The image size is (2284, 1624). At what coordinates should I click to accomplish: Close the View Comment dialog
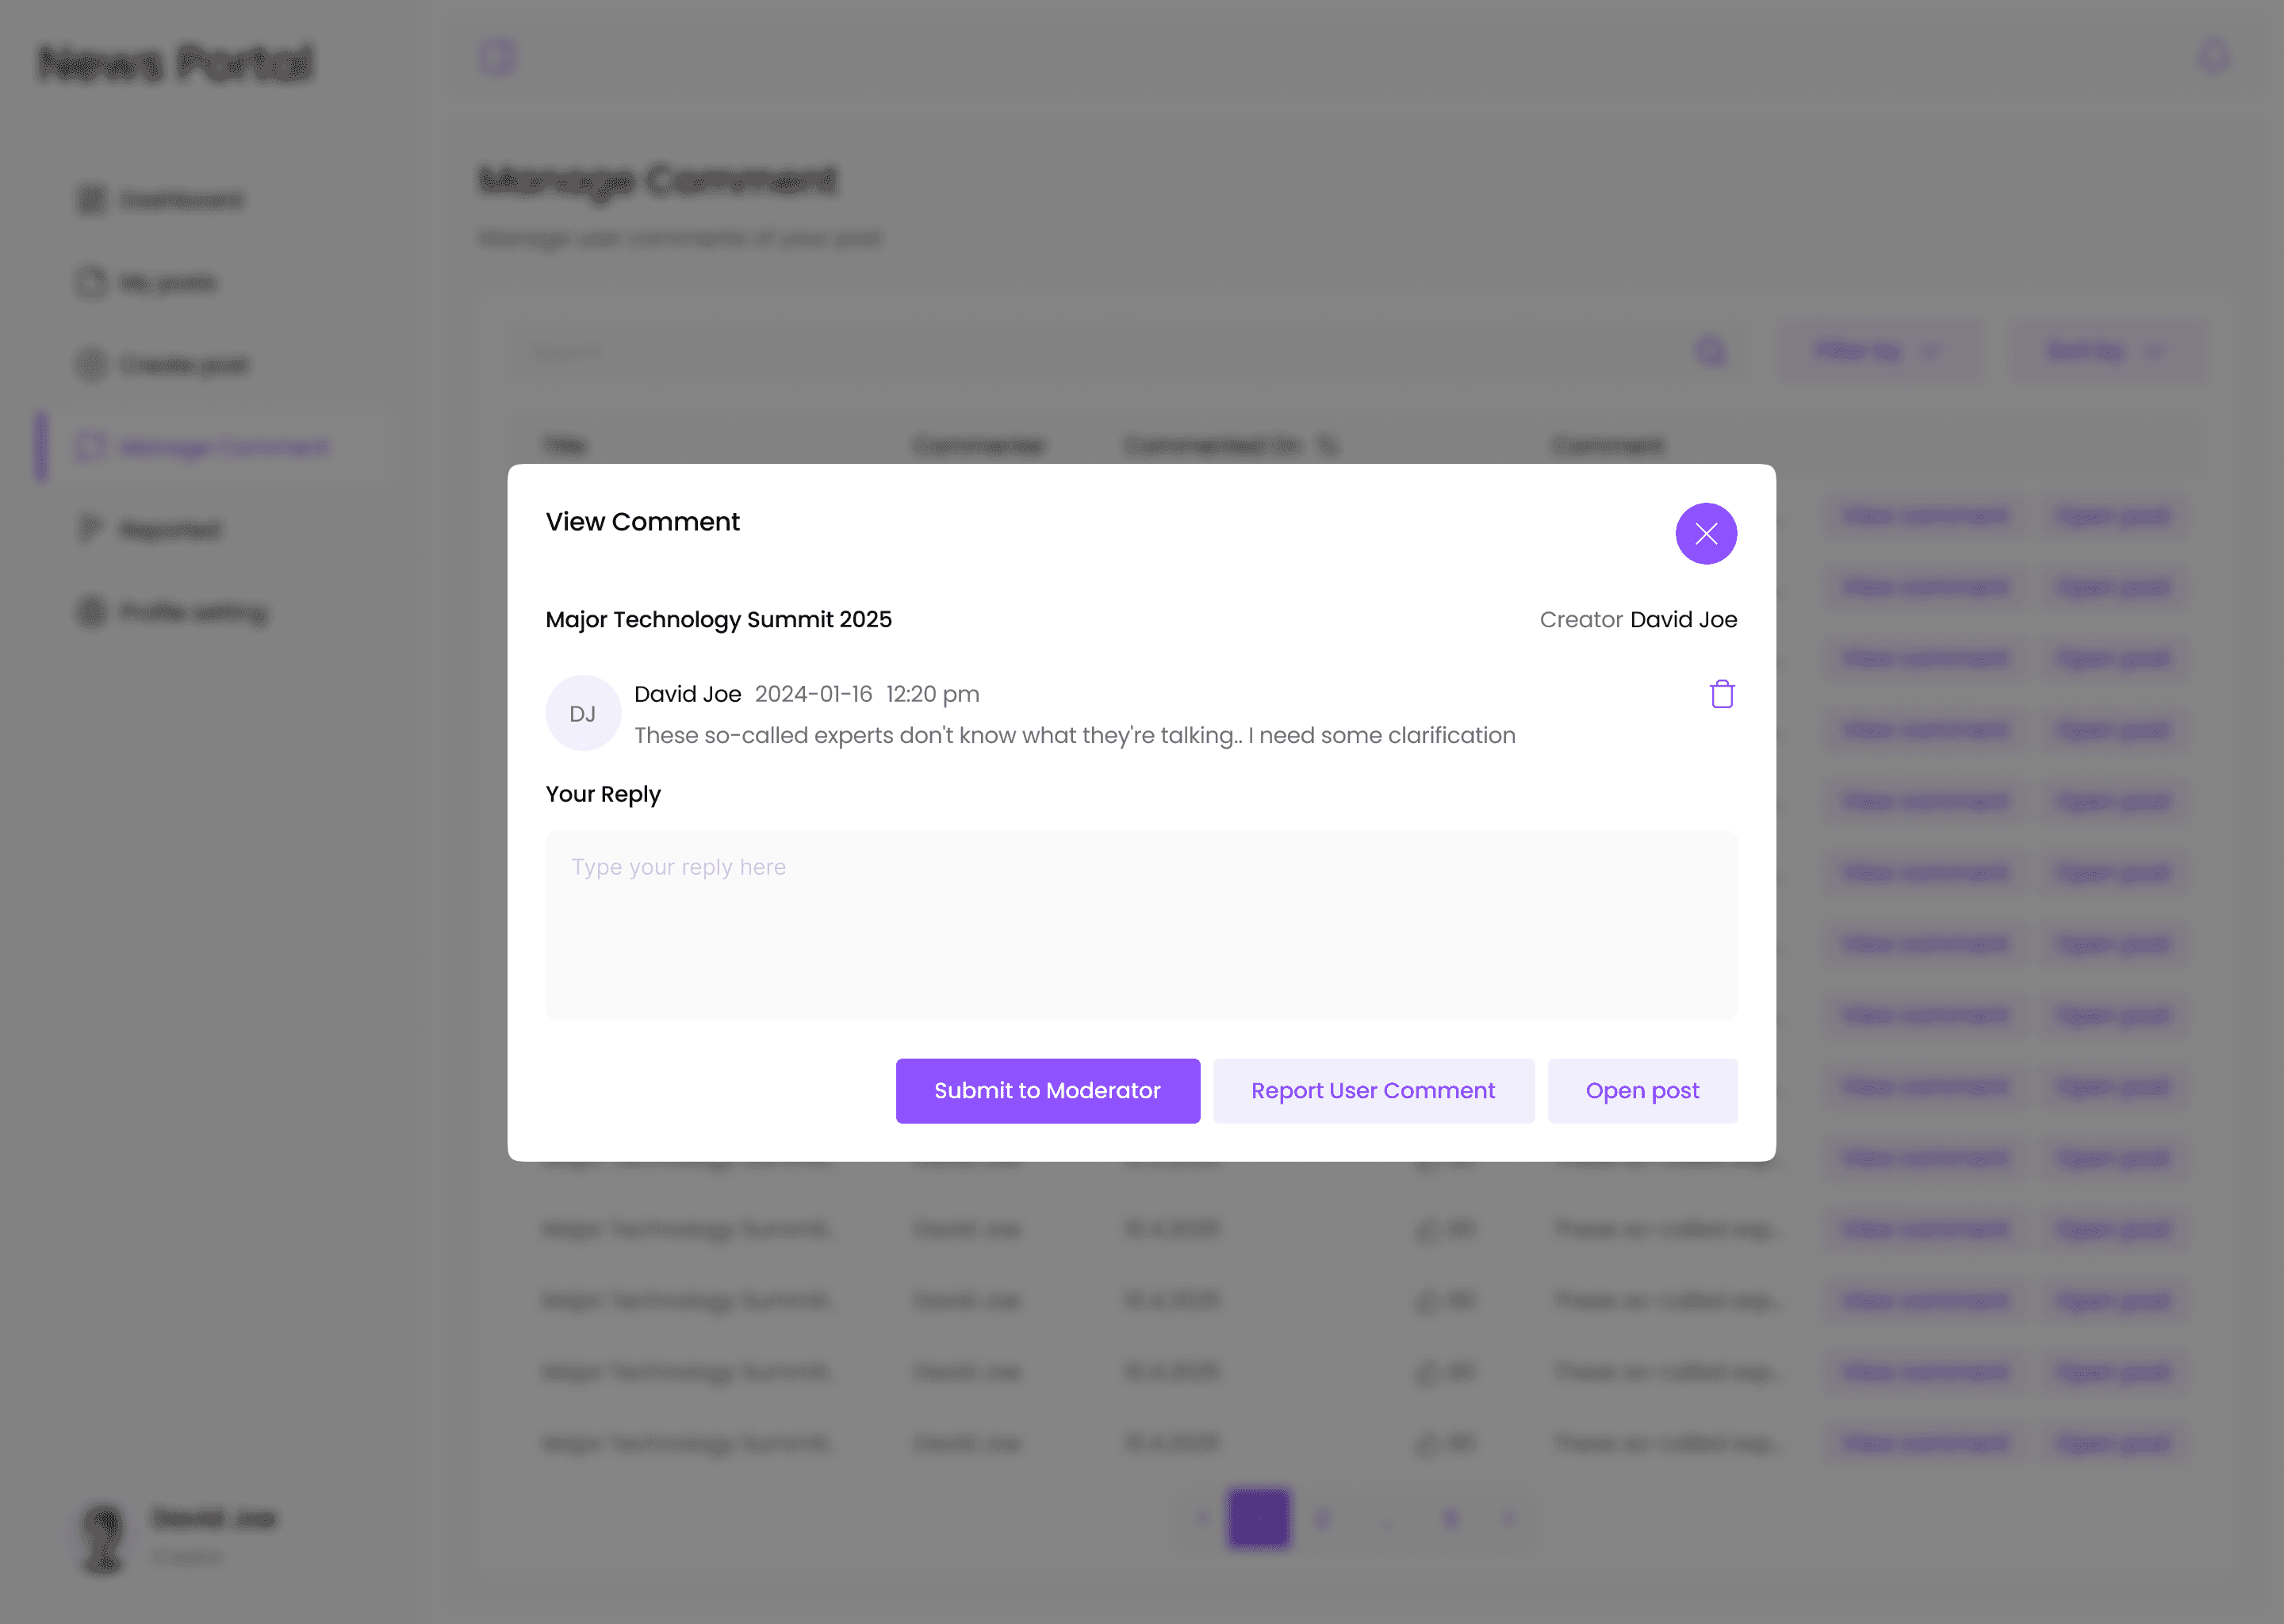[x=1705, y=533]
